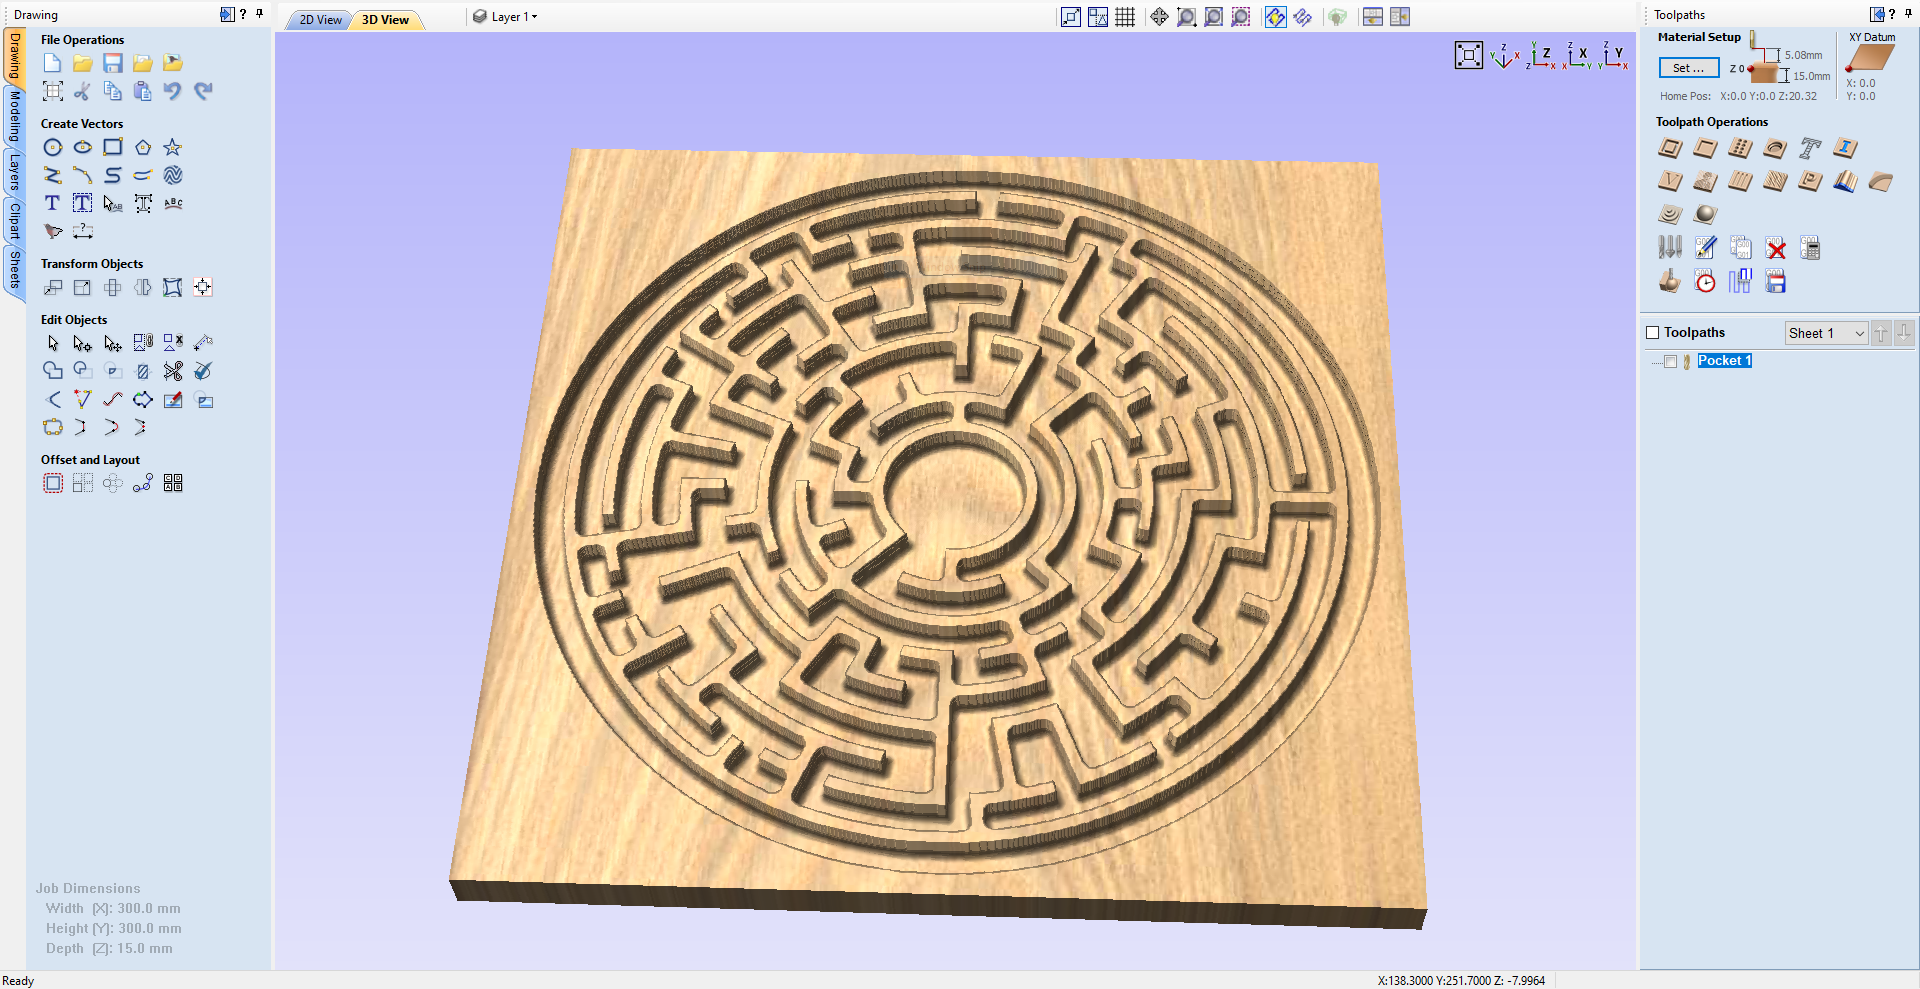Save the toolpath to file
This screenshot has width=1920, height=989.
pyautogui.click(x=1775, y=281)
